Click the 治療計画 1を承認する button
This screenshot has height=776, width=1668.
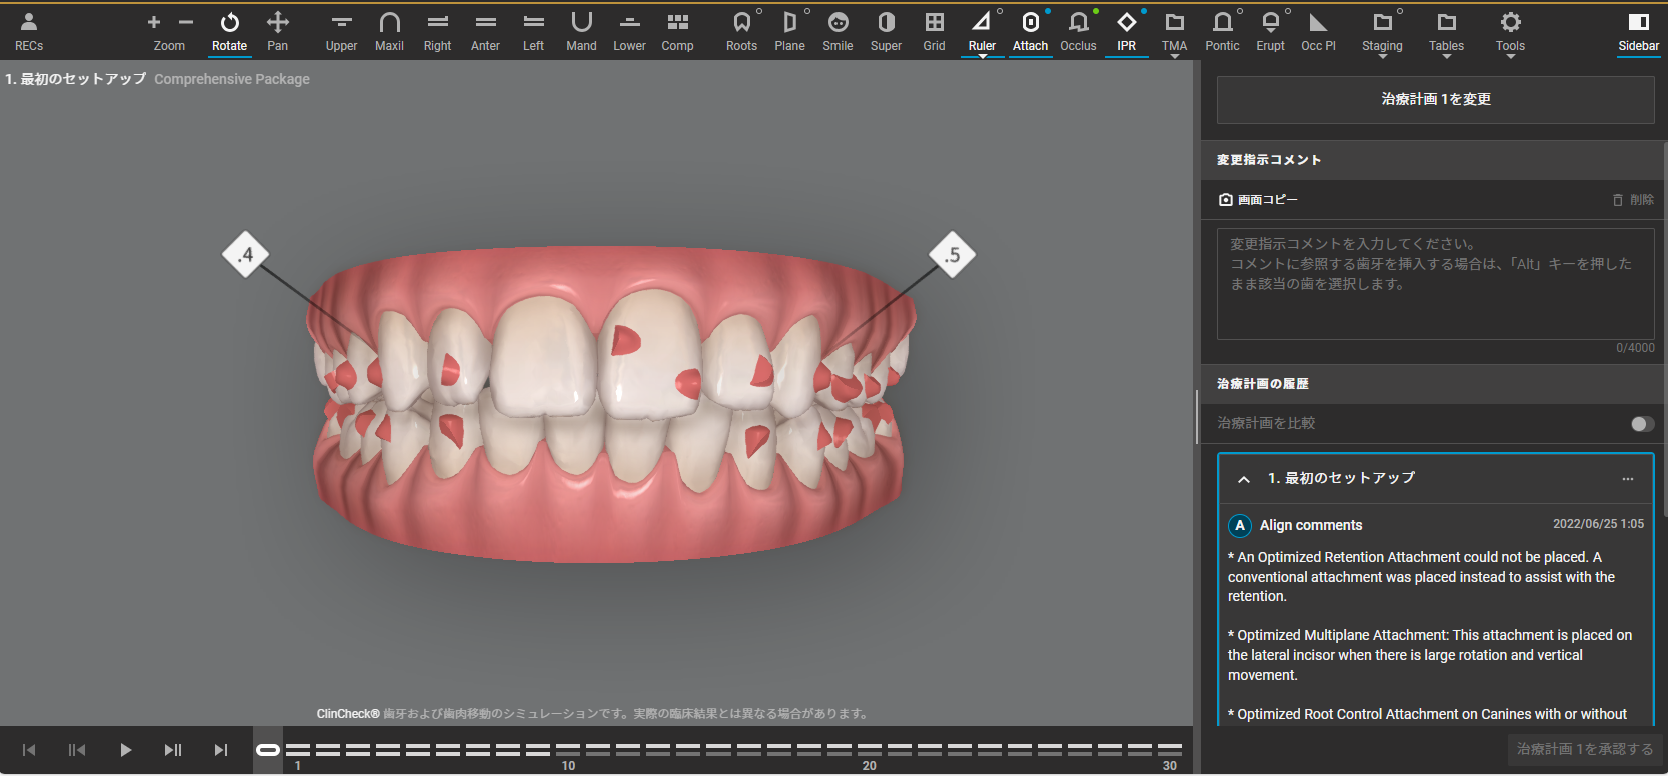[1584, 749]
